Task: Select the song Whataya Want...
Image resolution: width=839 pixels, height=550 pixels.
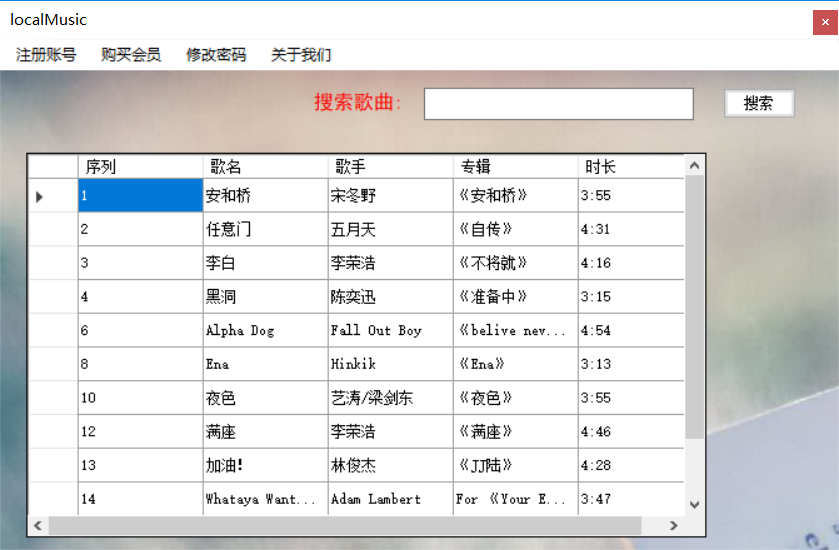Action: [x=266, y=499]
